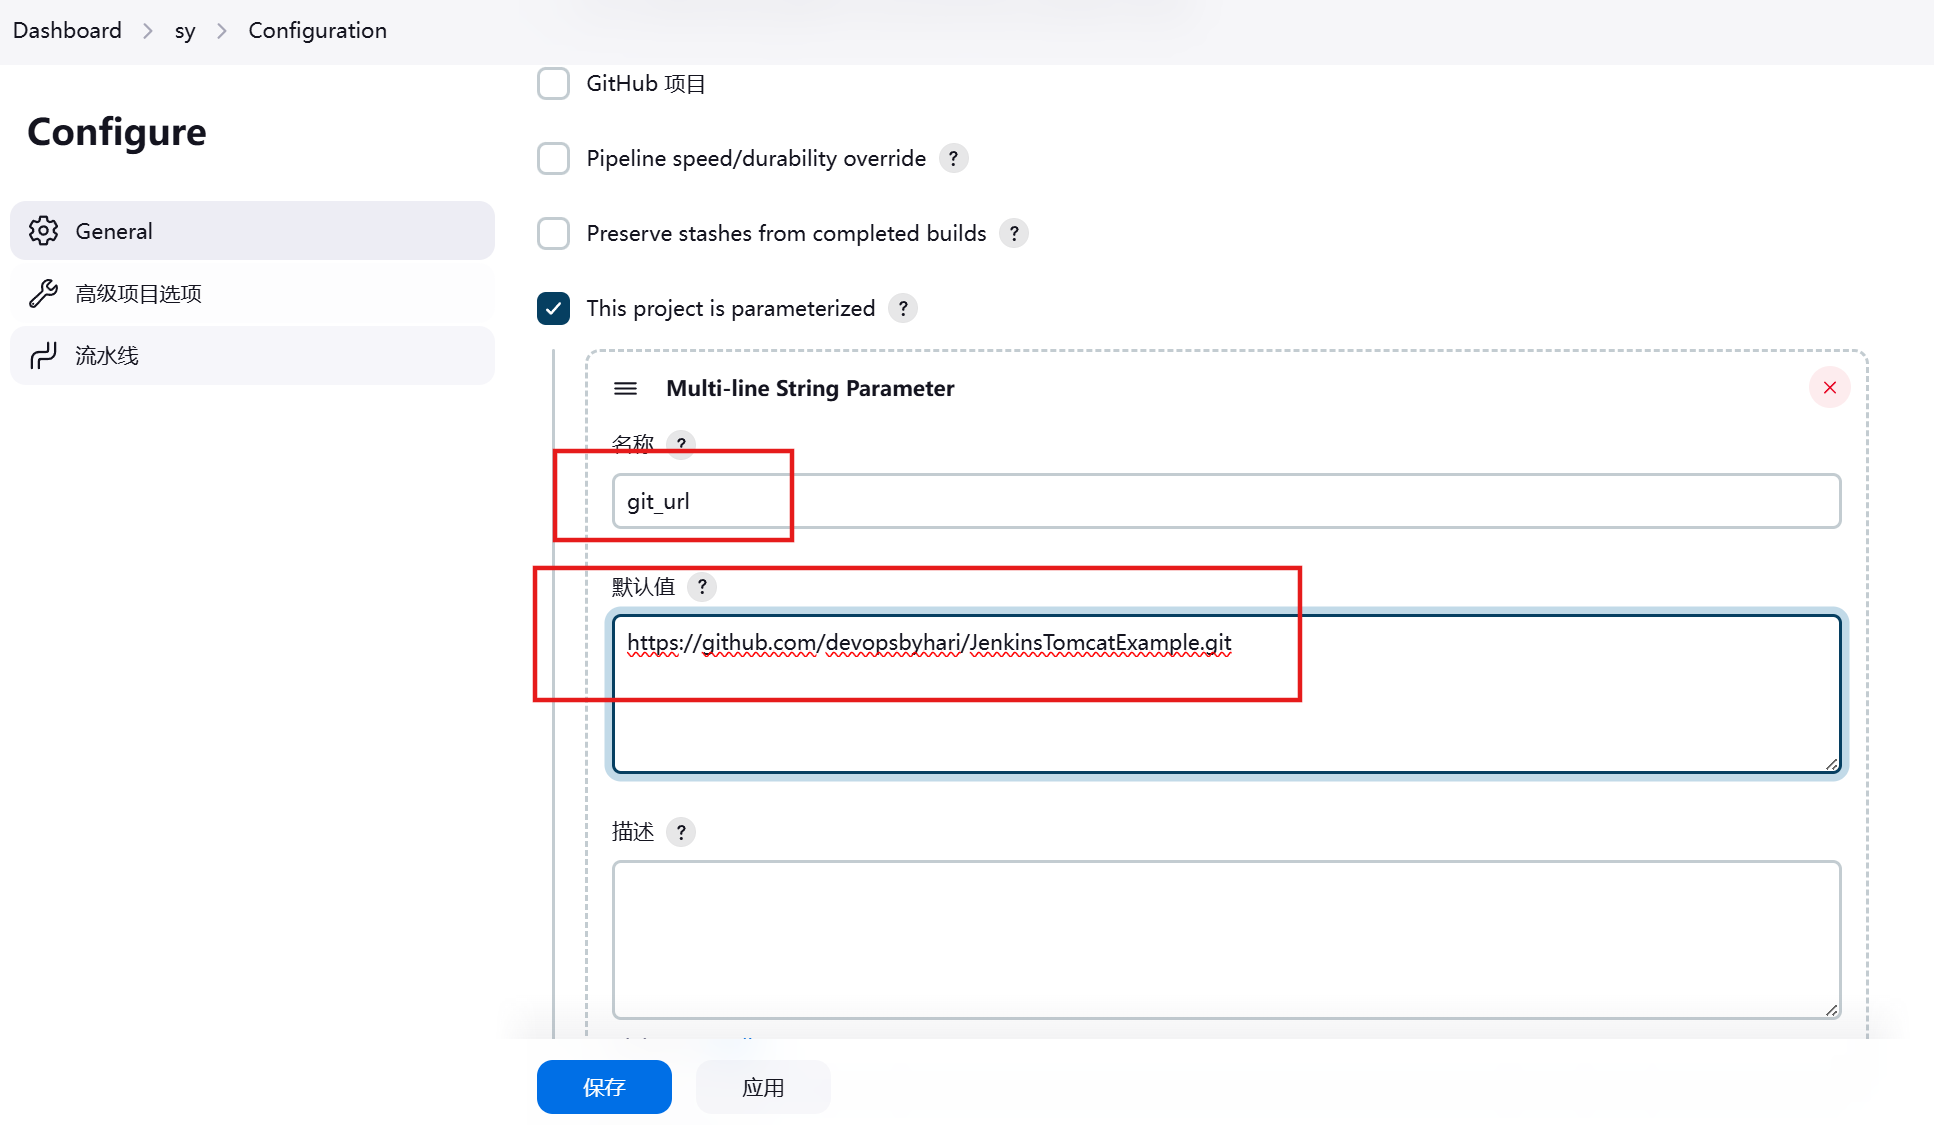Check Pipeline speed/durability override box

pos(553,158)
